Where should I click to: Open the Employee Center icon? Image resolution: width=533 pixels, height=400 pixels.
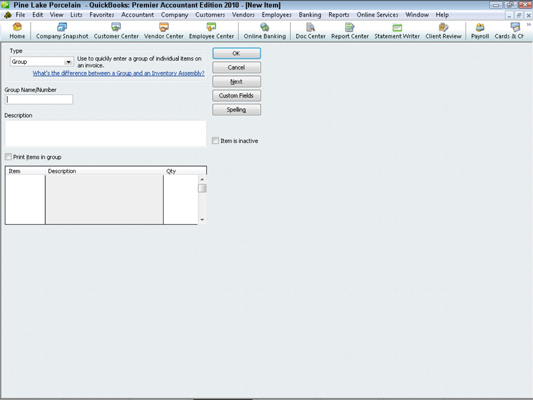coord(211,31)
